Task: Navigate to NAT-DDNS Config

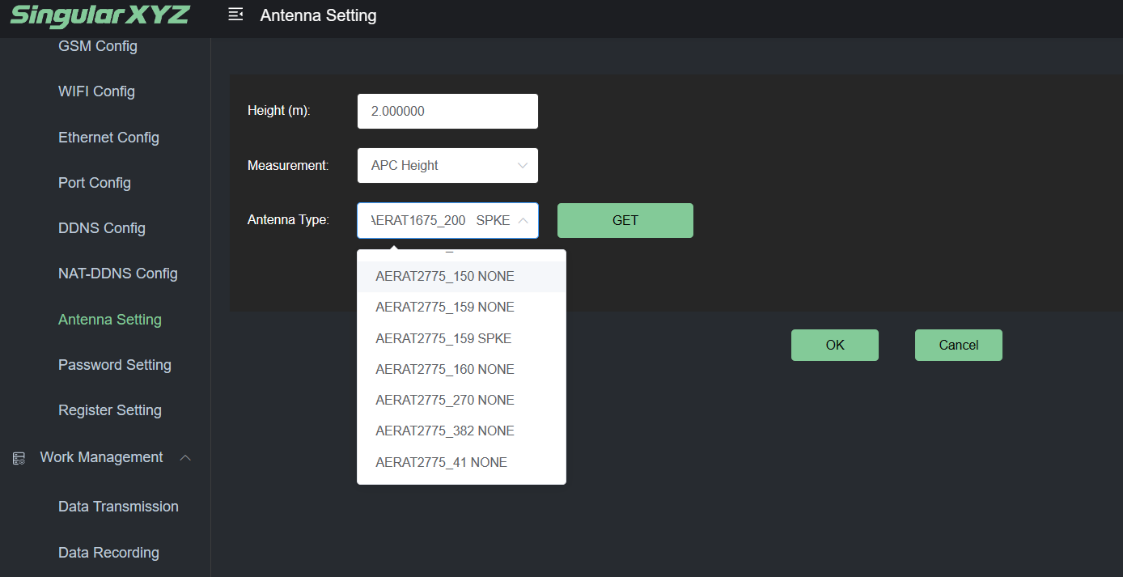Action: (117, 273)
